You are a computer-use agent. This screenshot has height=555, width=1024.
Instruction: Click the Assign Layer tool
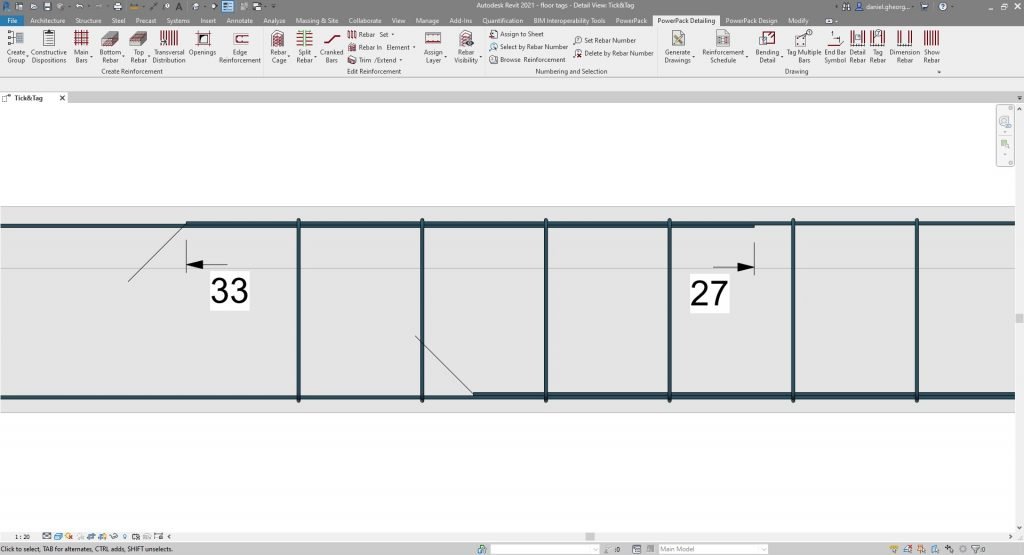click(x=433, y=46)
